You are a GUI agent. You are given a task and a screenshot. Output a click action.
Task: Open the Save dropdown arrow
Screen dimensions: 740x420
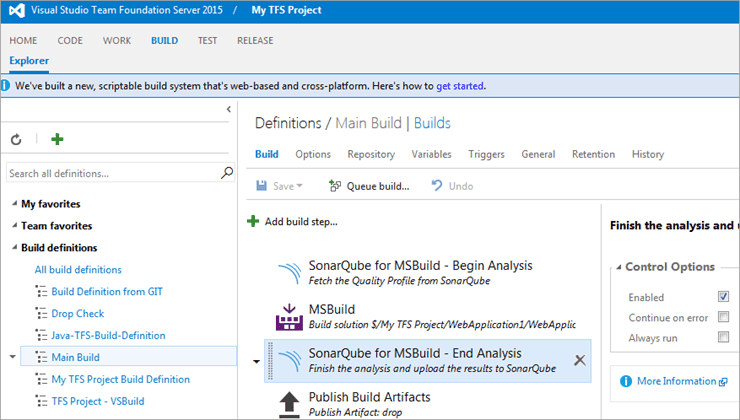click(299, 186)
